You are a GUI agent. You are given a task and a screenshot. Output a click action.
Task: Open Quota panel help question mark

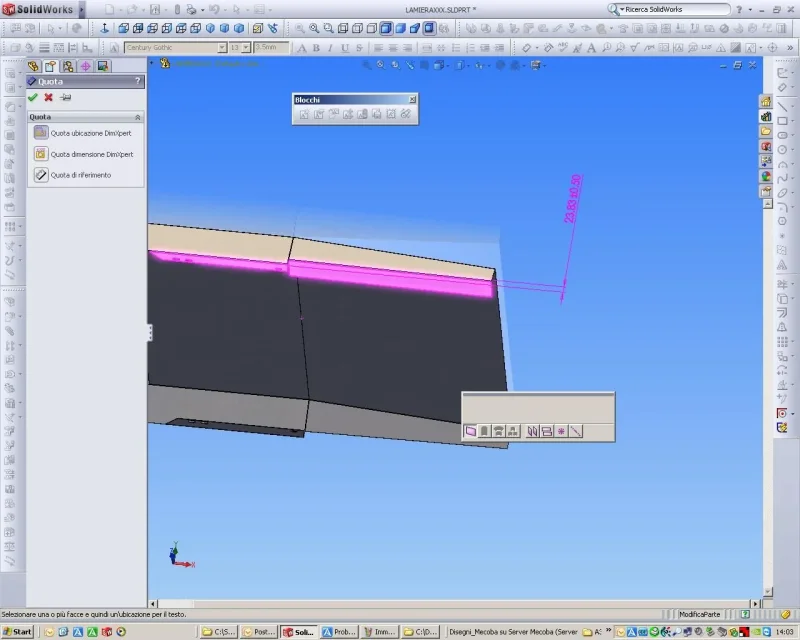tap(137, 81)
